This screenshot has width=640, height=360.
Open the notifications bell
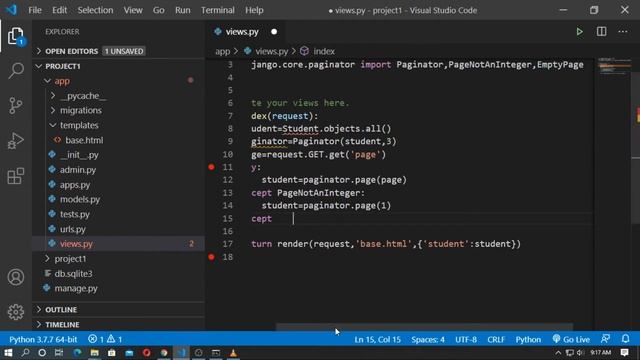625,339
